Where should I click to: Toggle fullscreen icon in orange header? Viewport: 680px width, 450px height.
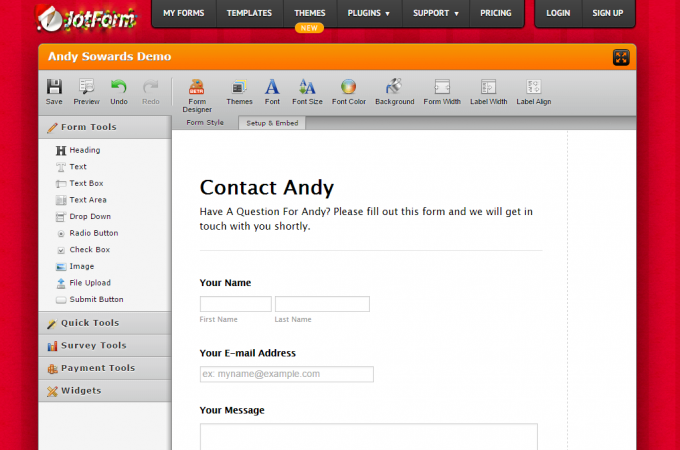pyautogui.click(x=621, y=58)
